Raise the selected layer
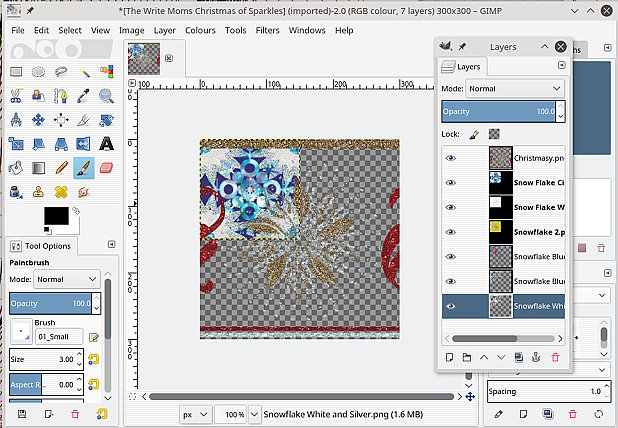Viewport: 618px width, 428px height. [484, 357]
